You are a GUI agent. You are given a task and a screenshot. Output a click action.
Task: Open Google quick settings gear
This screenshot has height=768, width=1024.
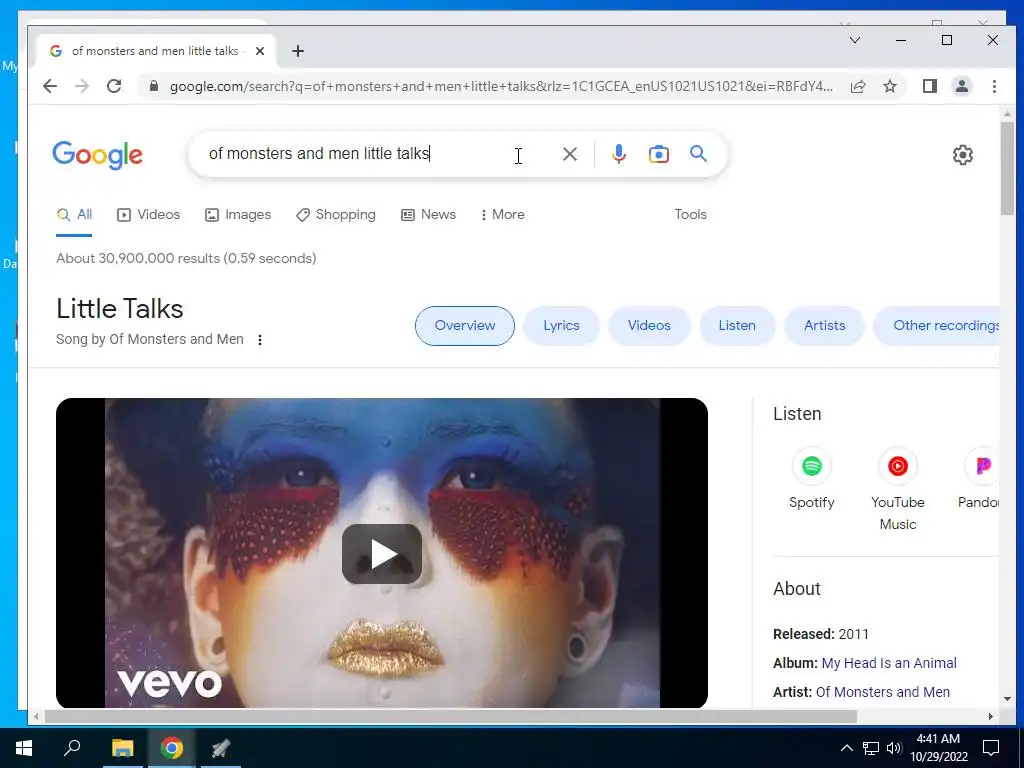click(963, 155)
